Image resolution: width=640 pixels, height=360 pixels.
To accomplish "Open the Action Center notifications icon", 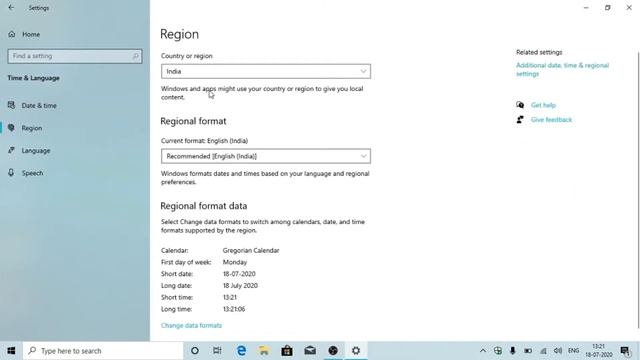I will pyautogui.click(x=625, y=351).
